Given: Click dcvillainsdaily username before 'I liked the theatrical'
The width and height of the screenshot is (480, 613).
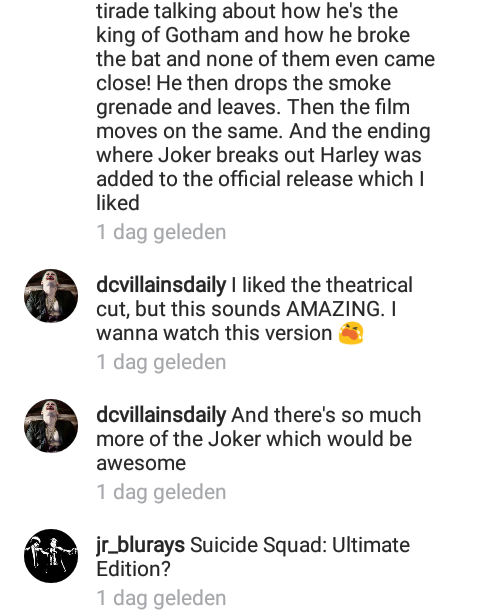Looking at the screenshot, I should [161, 285].
